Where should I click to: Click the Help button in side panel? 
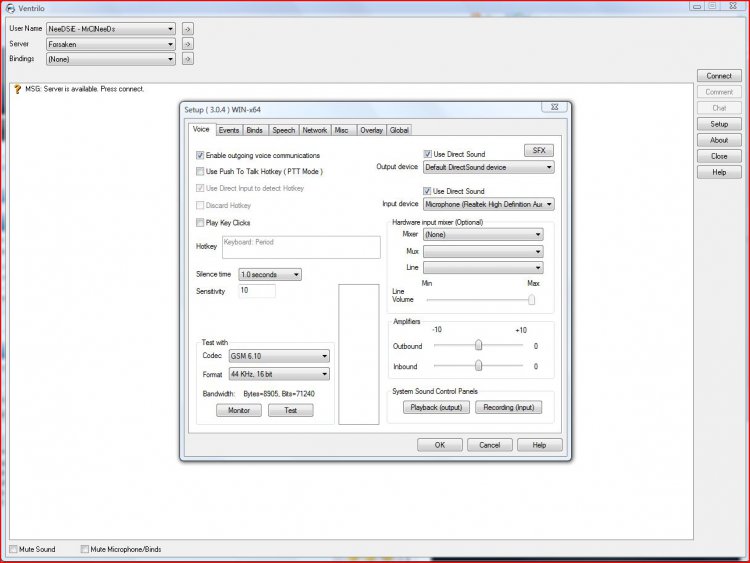pos(719,172)
